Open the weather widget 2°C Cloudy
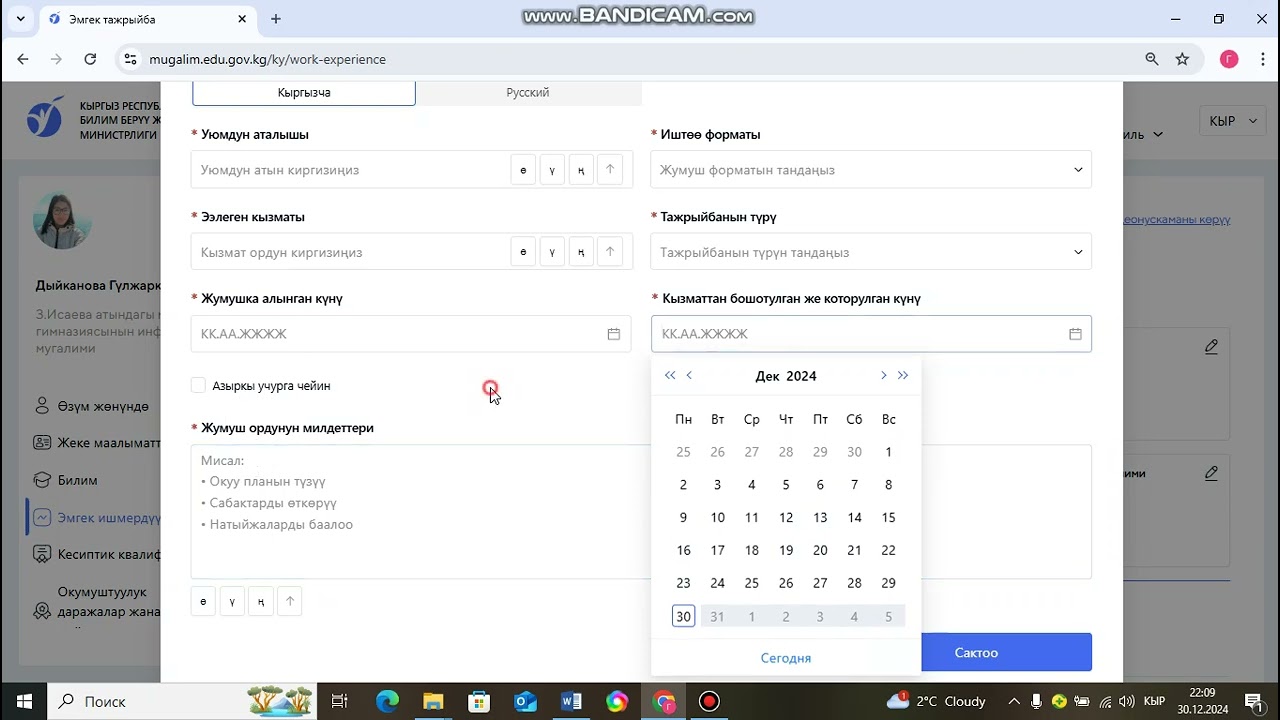Screen dimensions: 1280x720 tap(937, 701)
